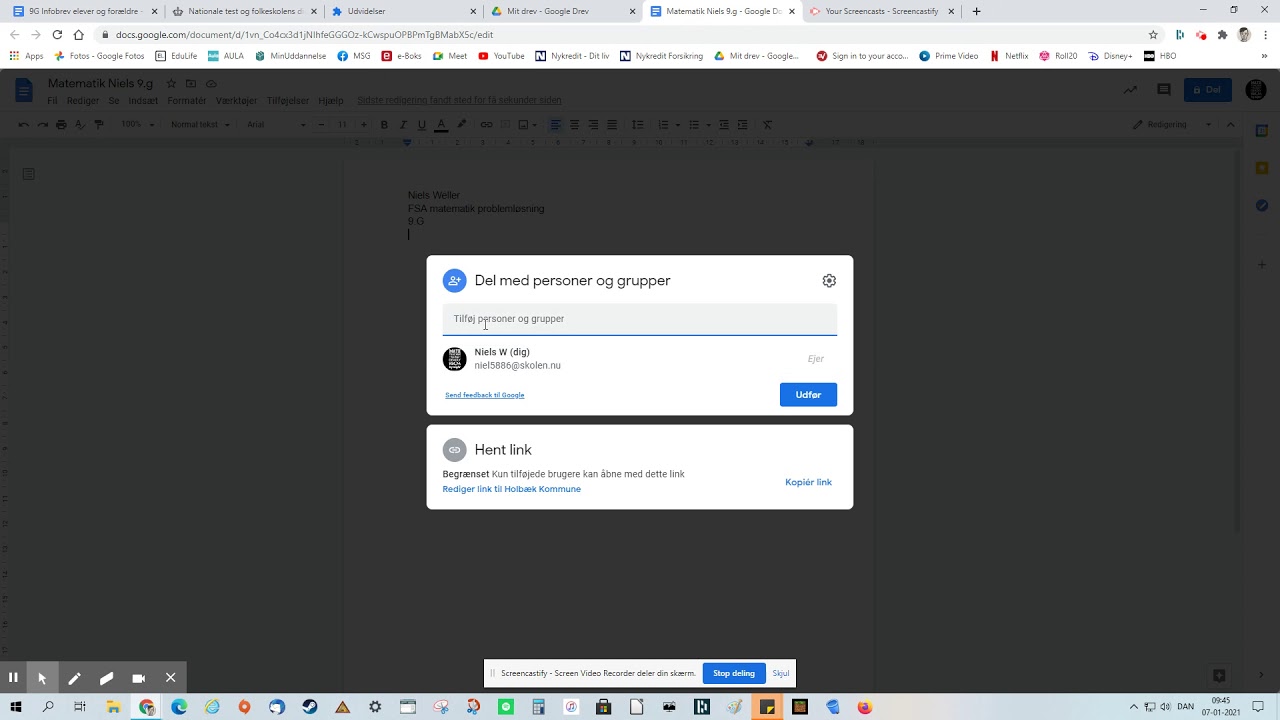This screenshot has width=1280, height=720.
Task: Click Skjul in the sharing bar
Action: (781, 673)
